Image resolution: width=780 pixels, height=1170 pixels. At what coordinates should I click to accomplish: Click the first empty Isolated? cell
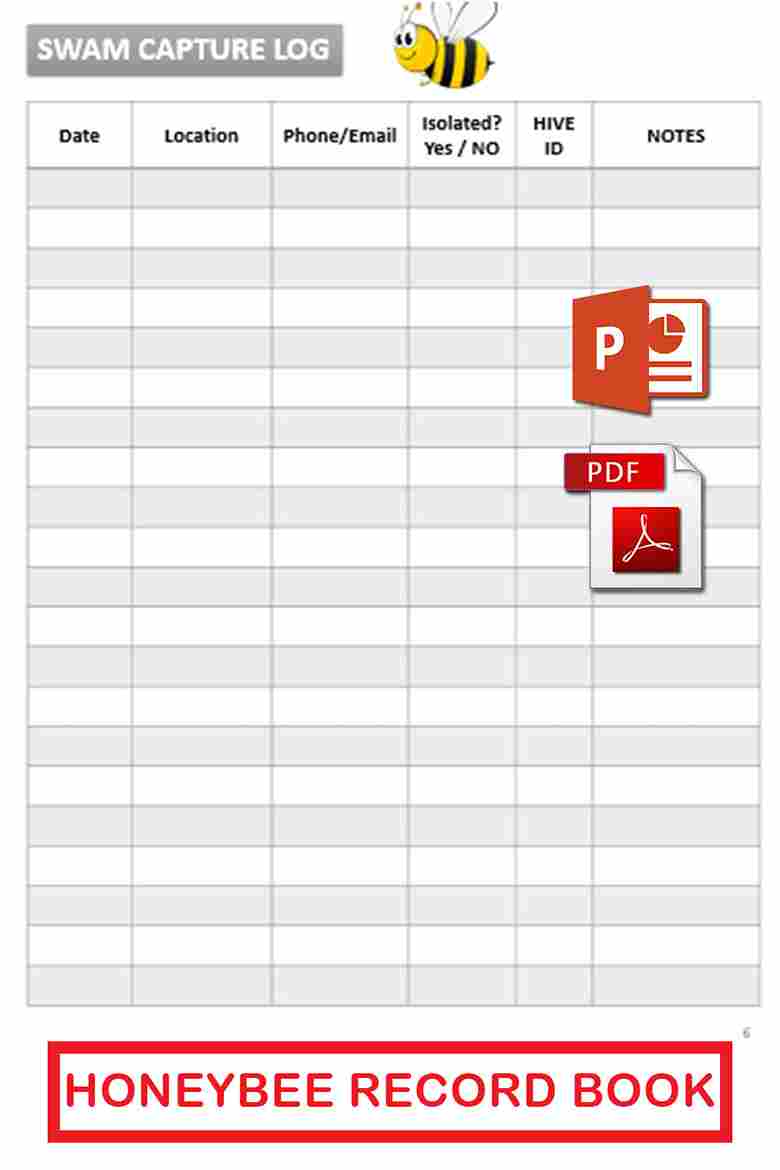(461, 188)
